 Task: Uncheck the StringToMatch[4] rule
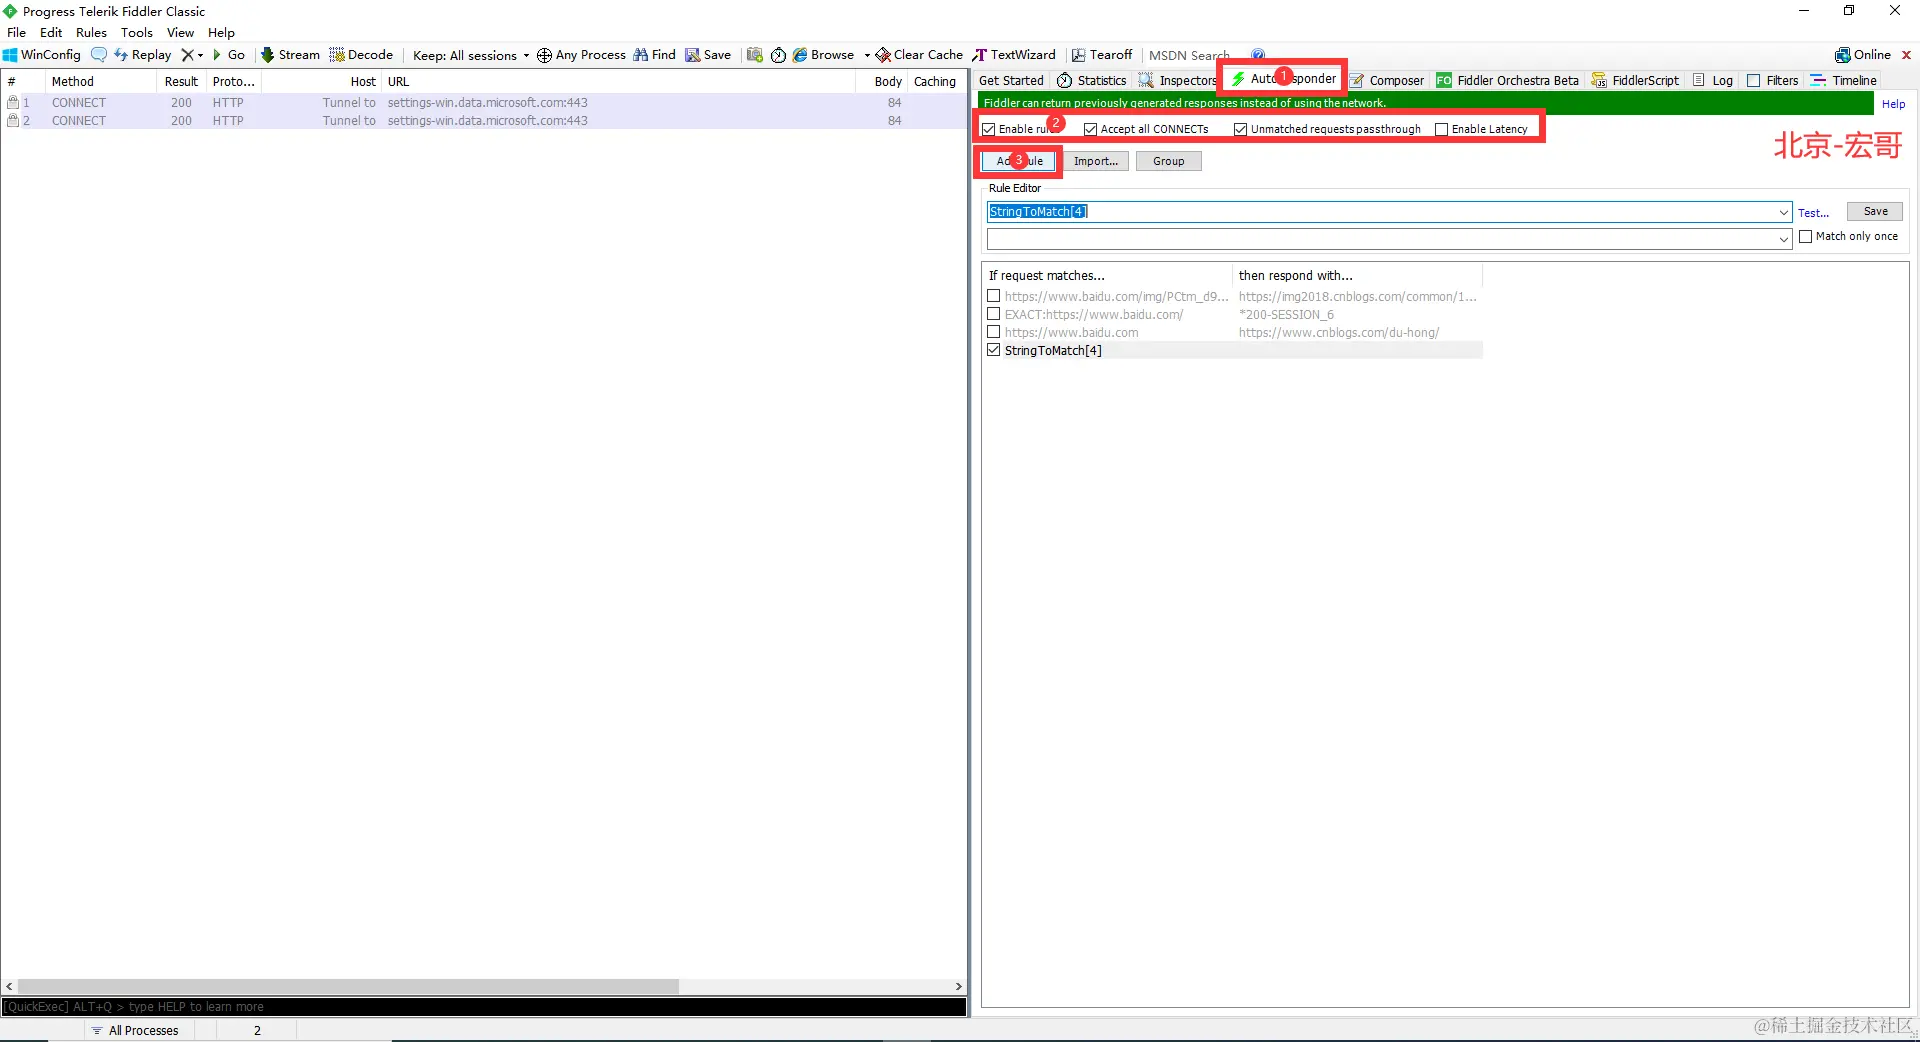(x=994, y=350)
